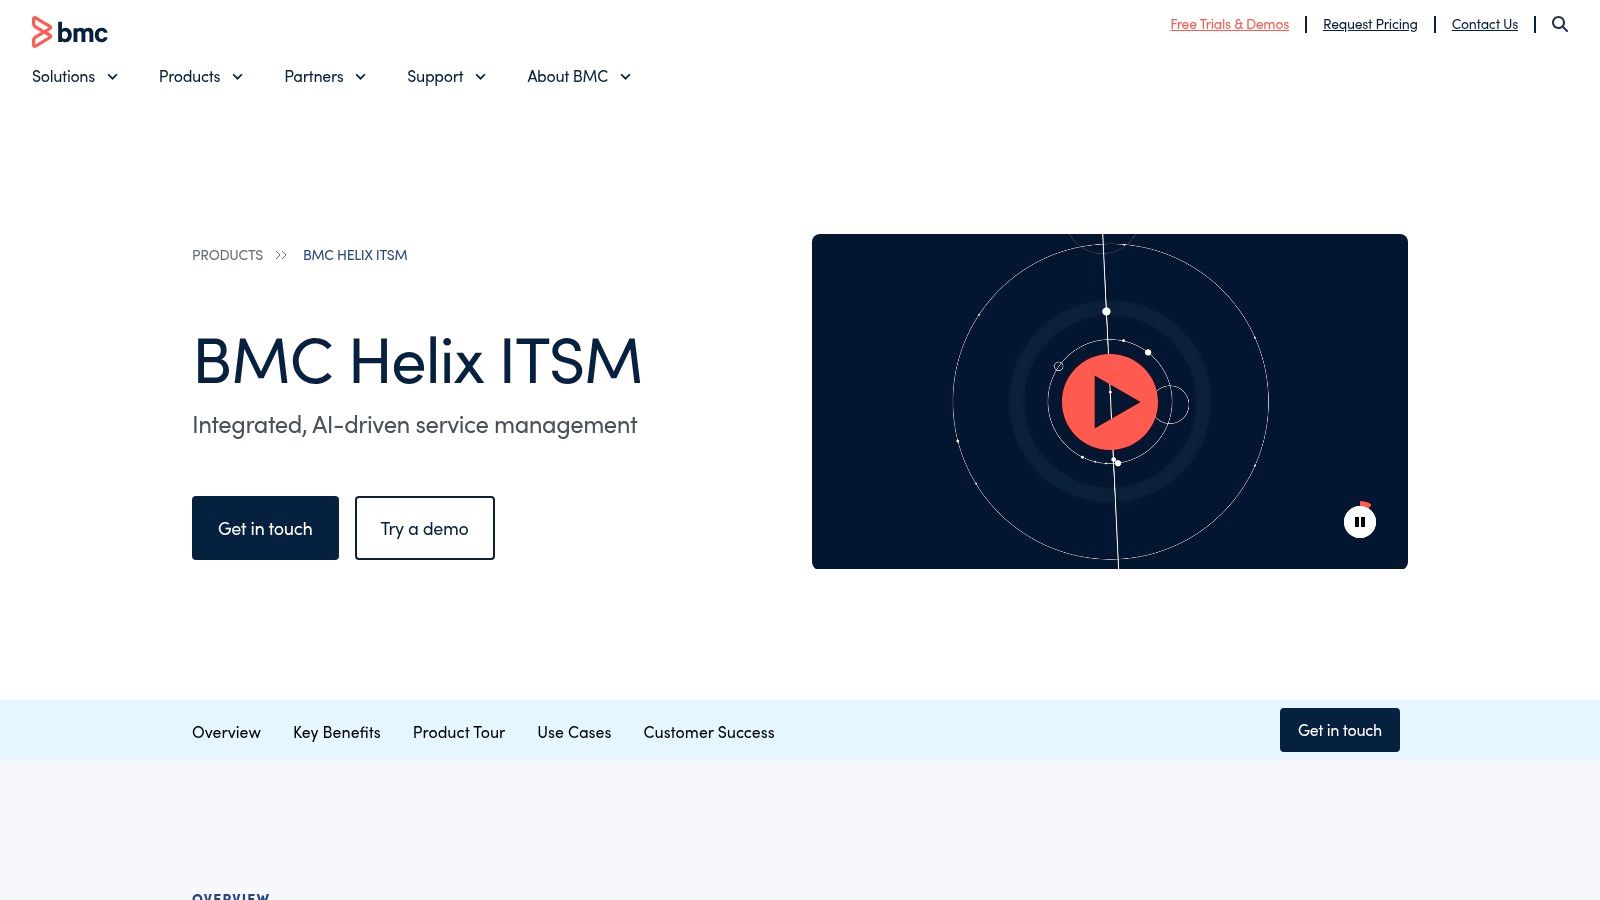Click Try a demo button

(x=425, y=528)
